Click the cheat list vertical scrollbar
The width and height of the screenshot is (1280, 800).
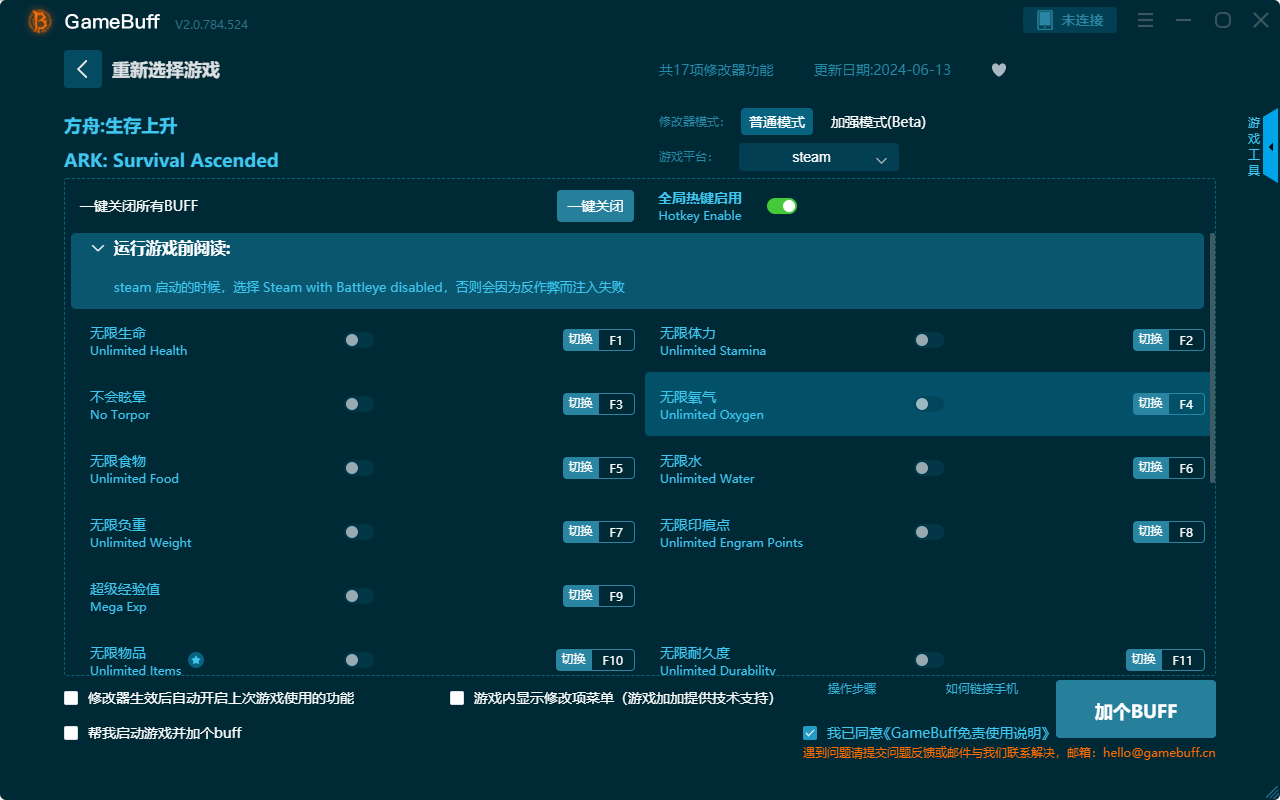click(1213, 358)
